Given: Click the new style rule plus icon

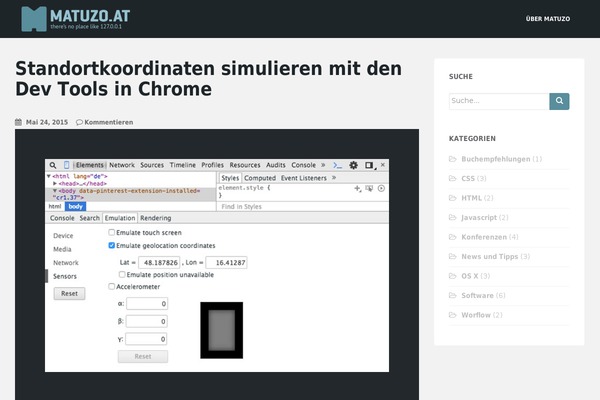Looking at the screenshot, I should point(357,188).
